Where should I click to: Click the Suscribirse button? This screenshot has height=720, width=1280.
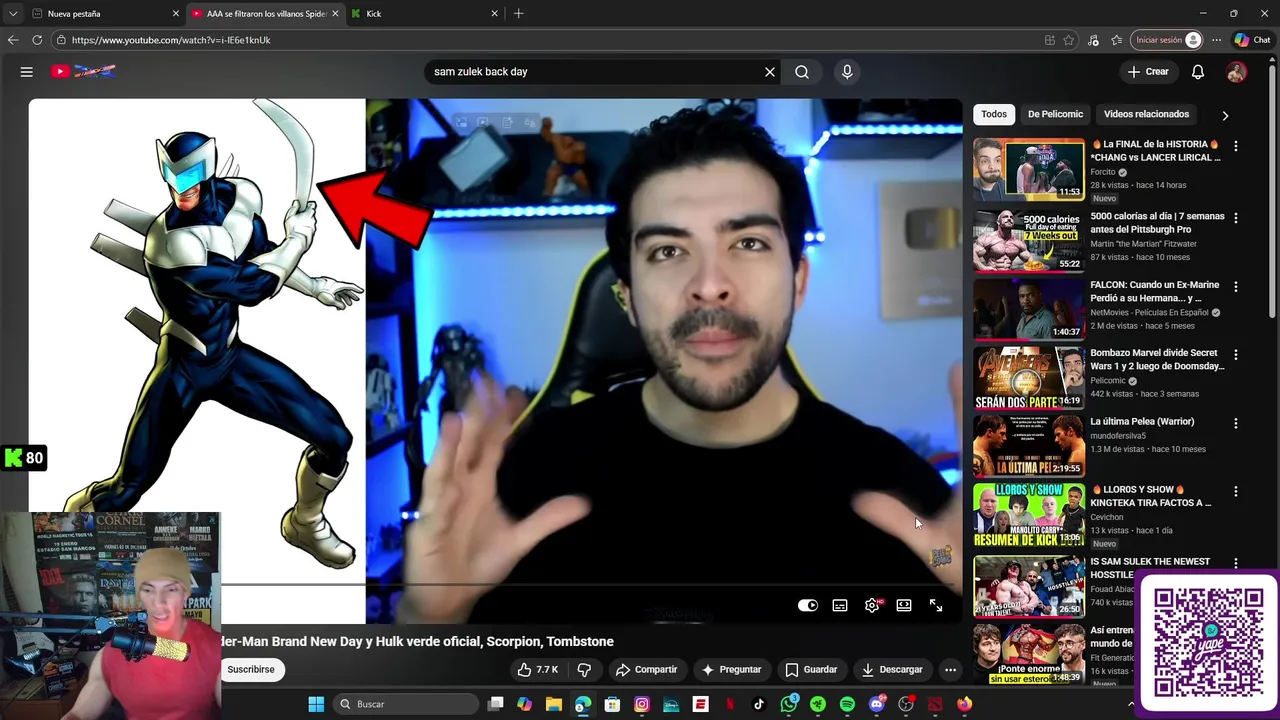point(250,670)
